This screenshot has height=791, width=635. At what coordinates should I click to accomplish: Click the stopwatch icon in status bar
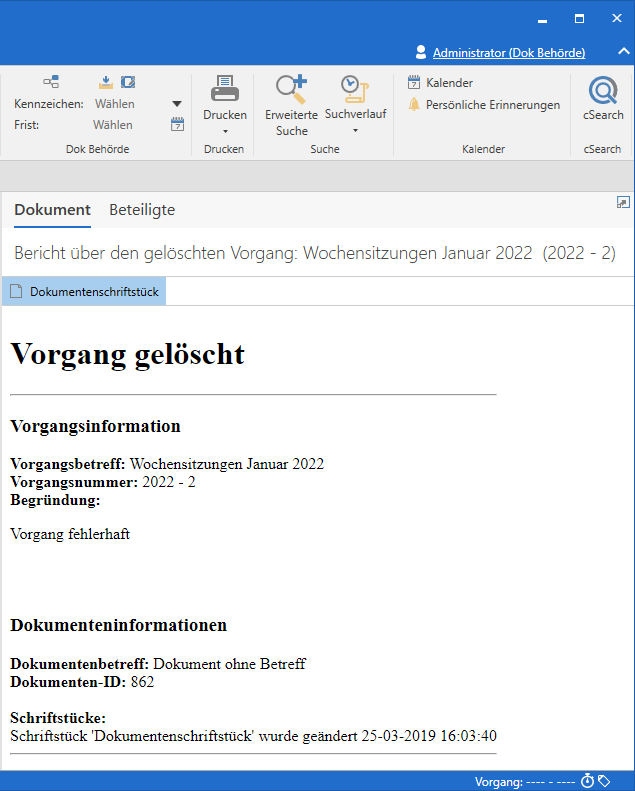point(588,781)
